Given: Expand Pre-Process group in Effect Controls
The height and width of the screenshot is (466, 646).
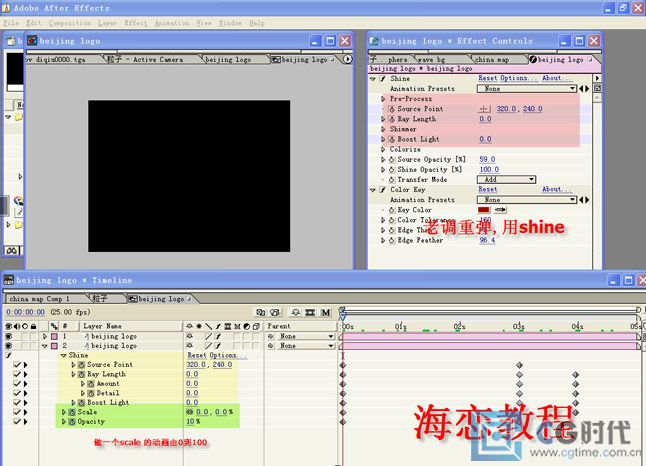Looking at the screenshot, I should point(383,99).
